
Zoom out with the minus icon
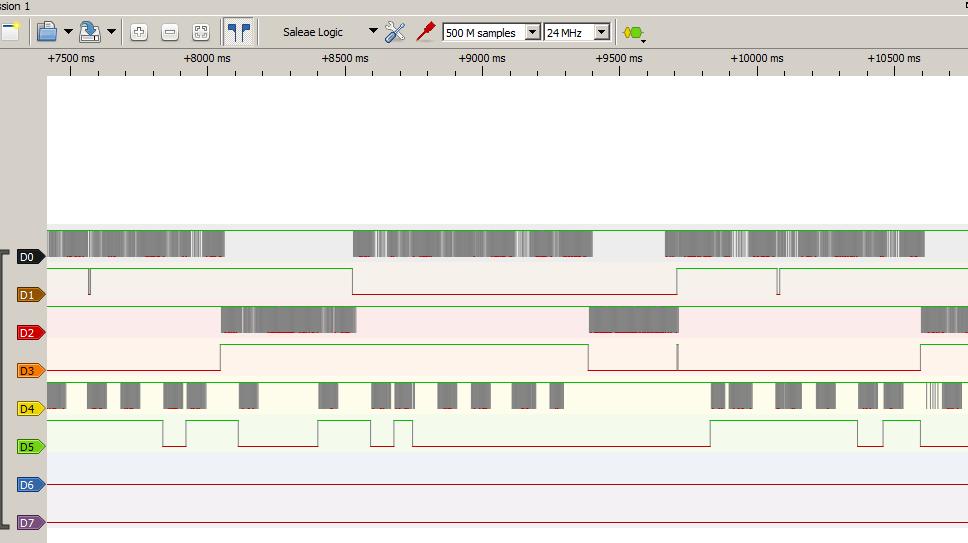170,32
